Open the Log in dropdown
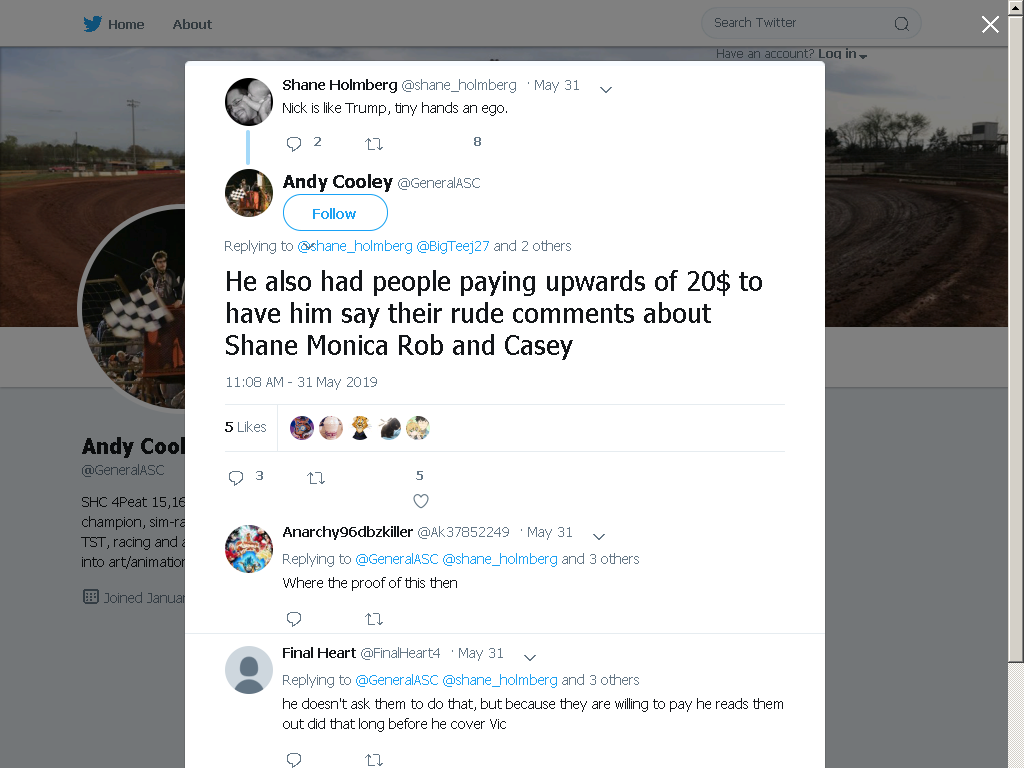The height and width of the screenshot is (768, 1024). tap(842, 54)
